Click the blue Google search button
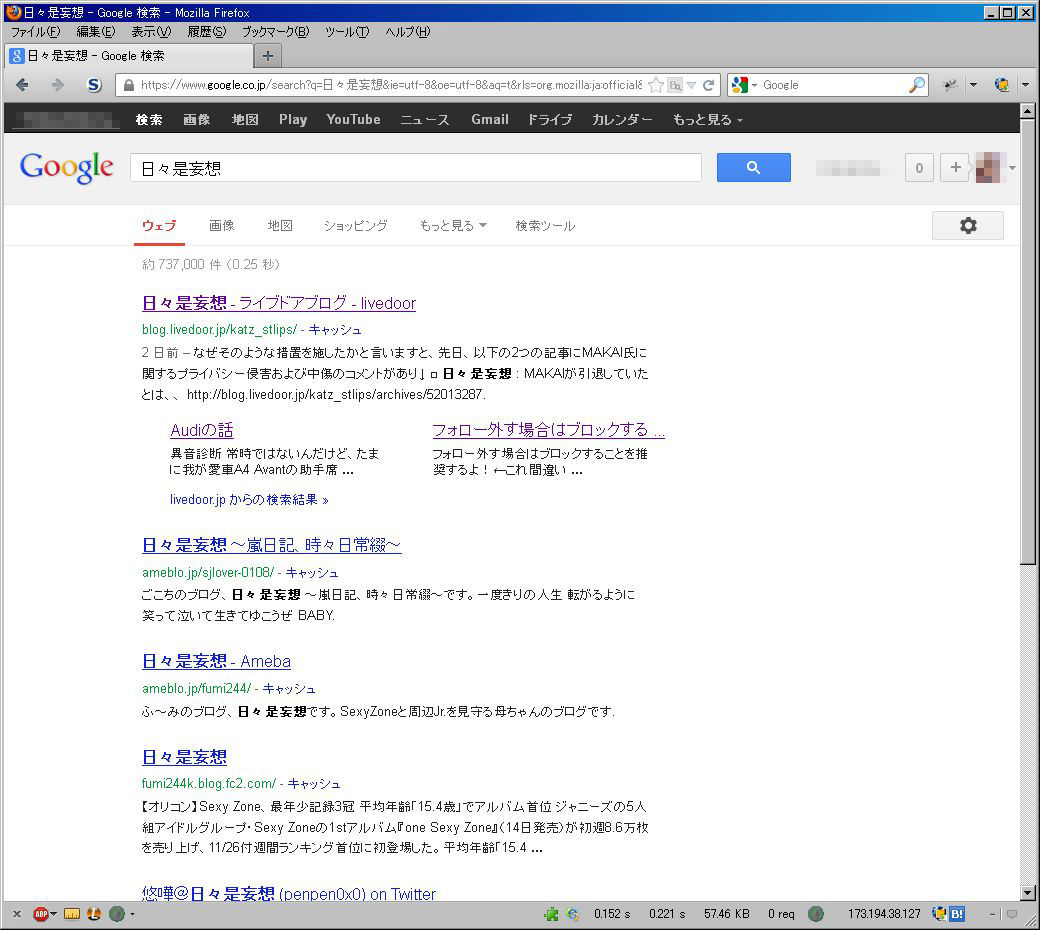This screenshot has height=930, width=1040. point(753,167)
